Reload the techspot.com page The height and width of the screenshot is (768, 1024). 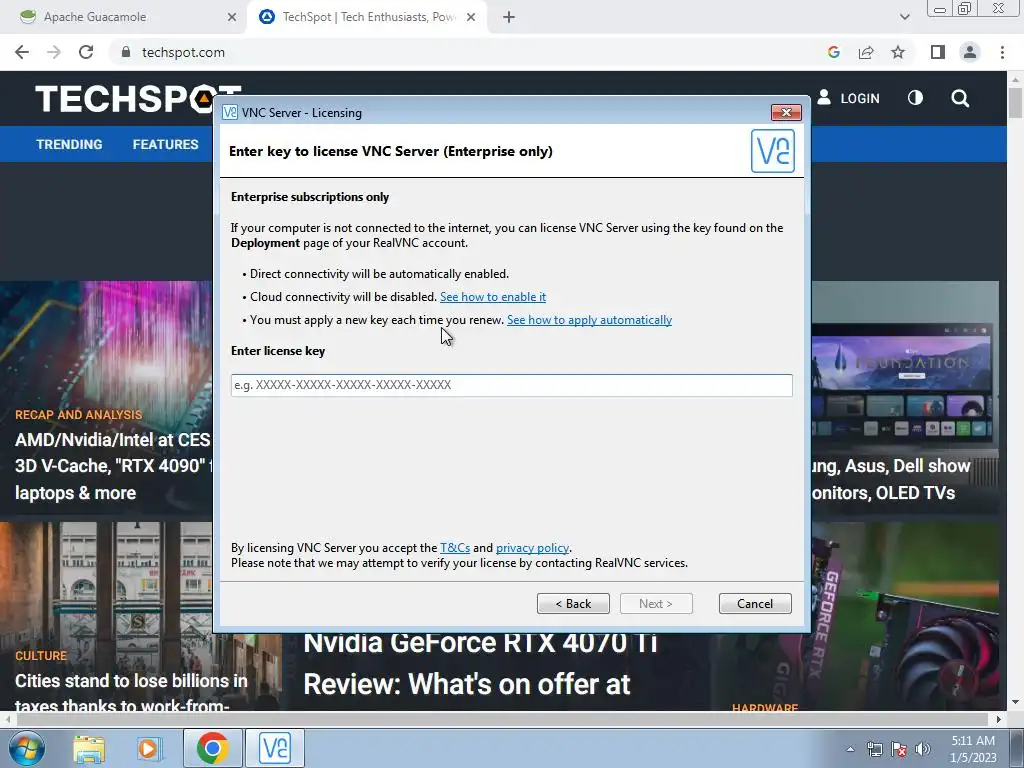pyautogui.click(x=86, y=52)
